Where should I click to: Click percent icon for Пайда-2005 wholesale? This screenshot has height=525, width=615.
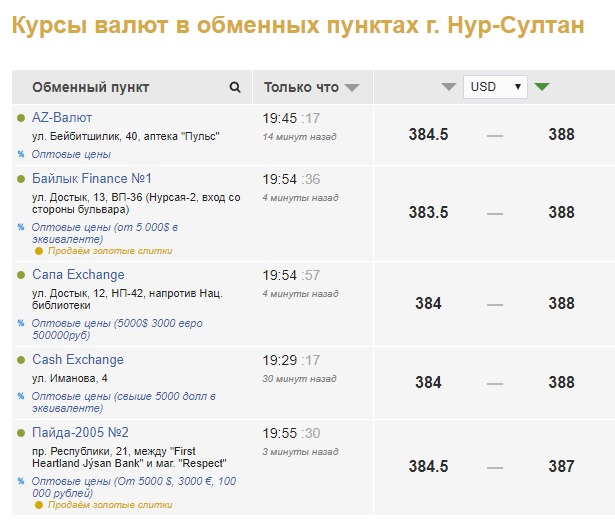pyautogui.click(x=21, y=481)
